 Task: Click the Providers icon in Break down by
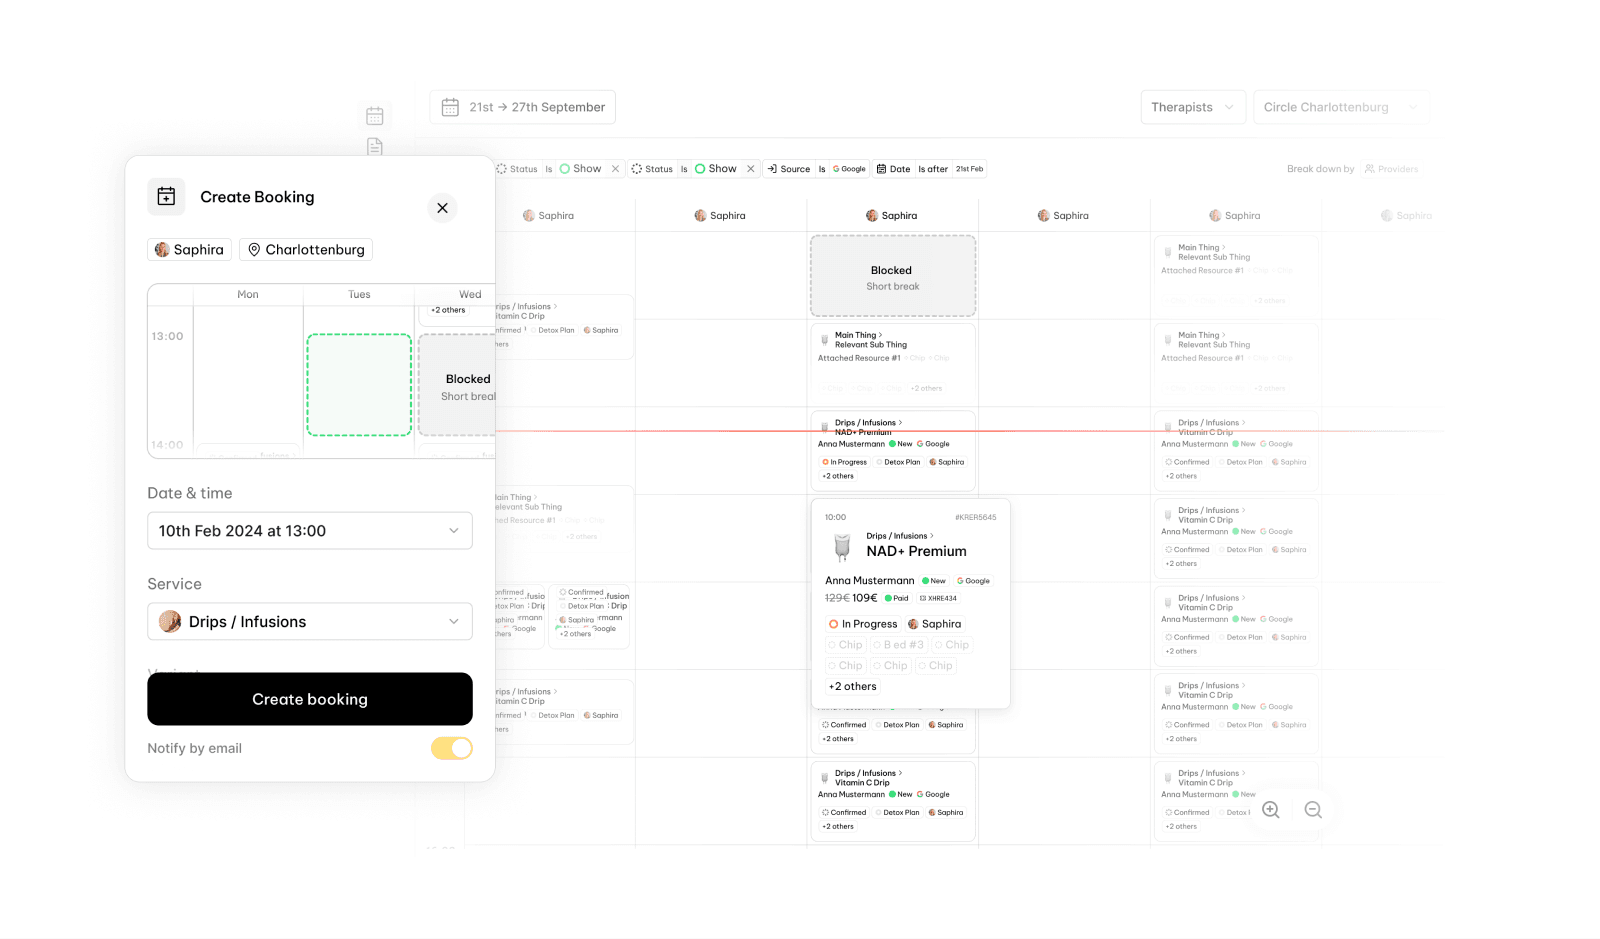pyautogui.click(x=1370, y=169)
